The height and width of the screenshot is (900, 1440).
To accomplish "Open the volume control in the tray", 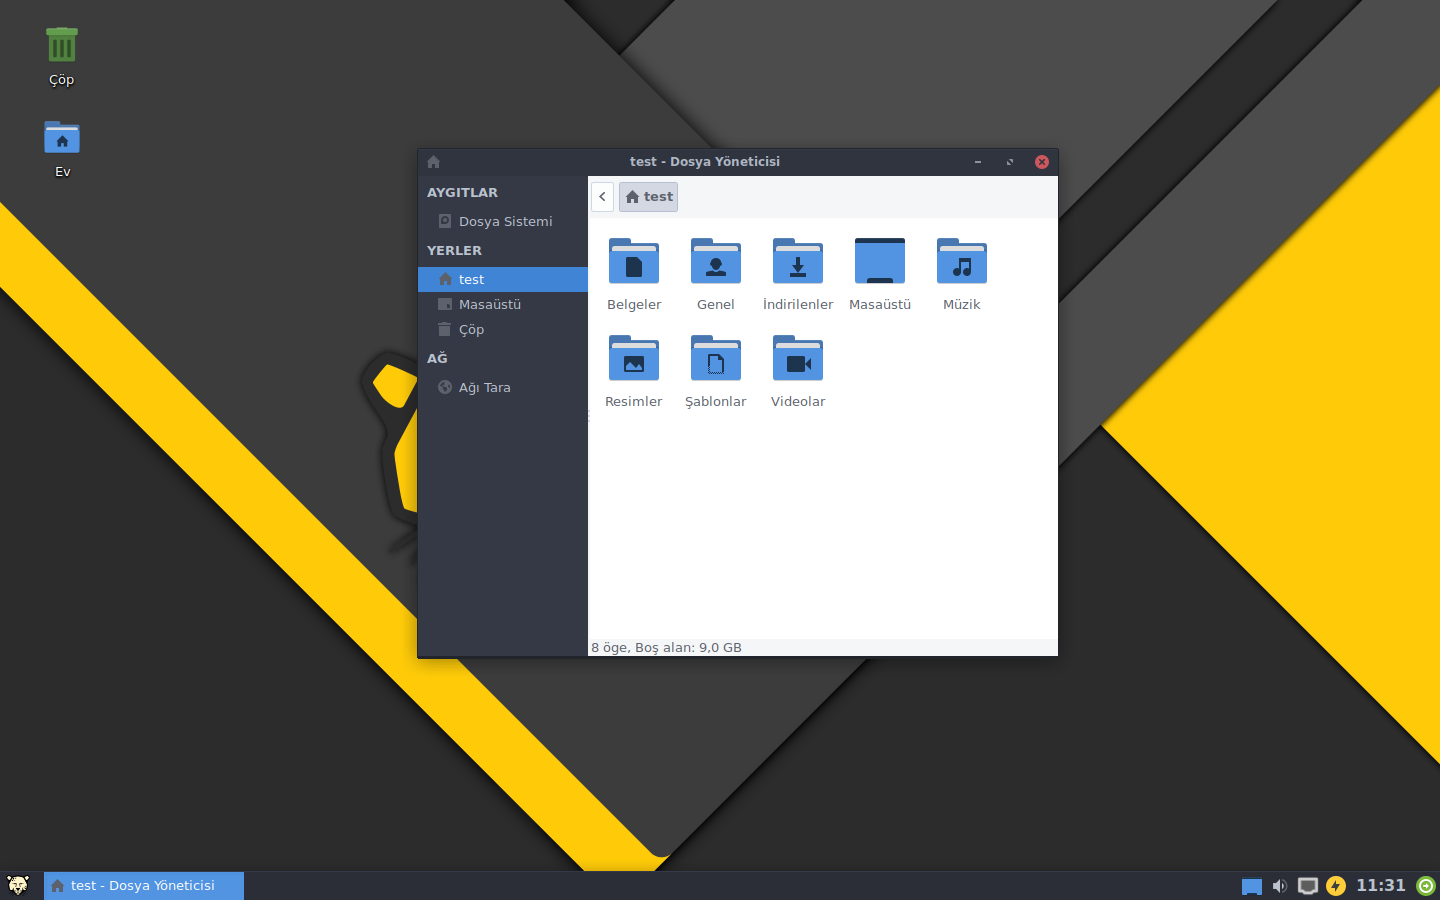I will point(1279,886).
